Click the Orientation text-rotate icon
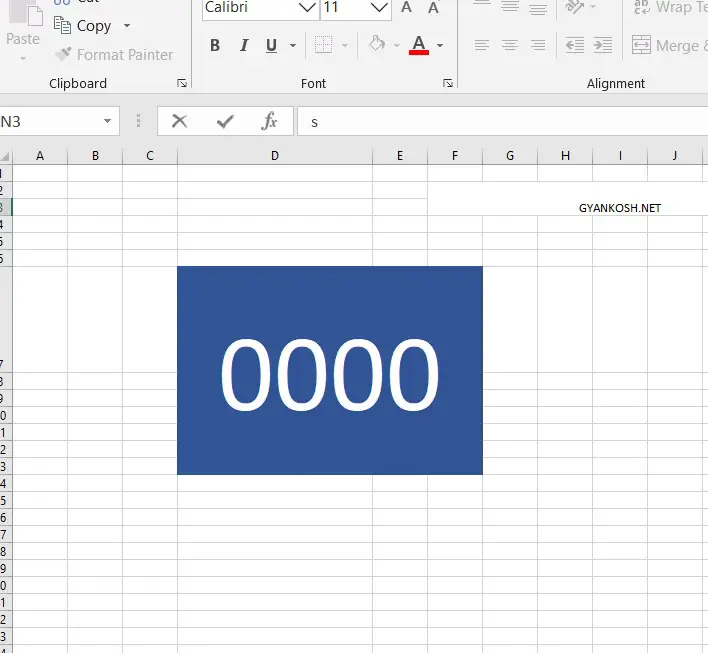Screen dimensions: 708x653 click(x=575, y=6)
